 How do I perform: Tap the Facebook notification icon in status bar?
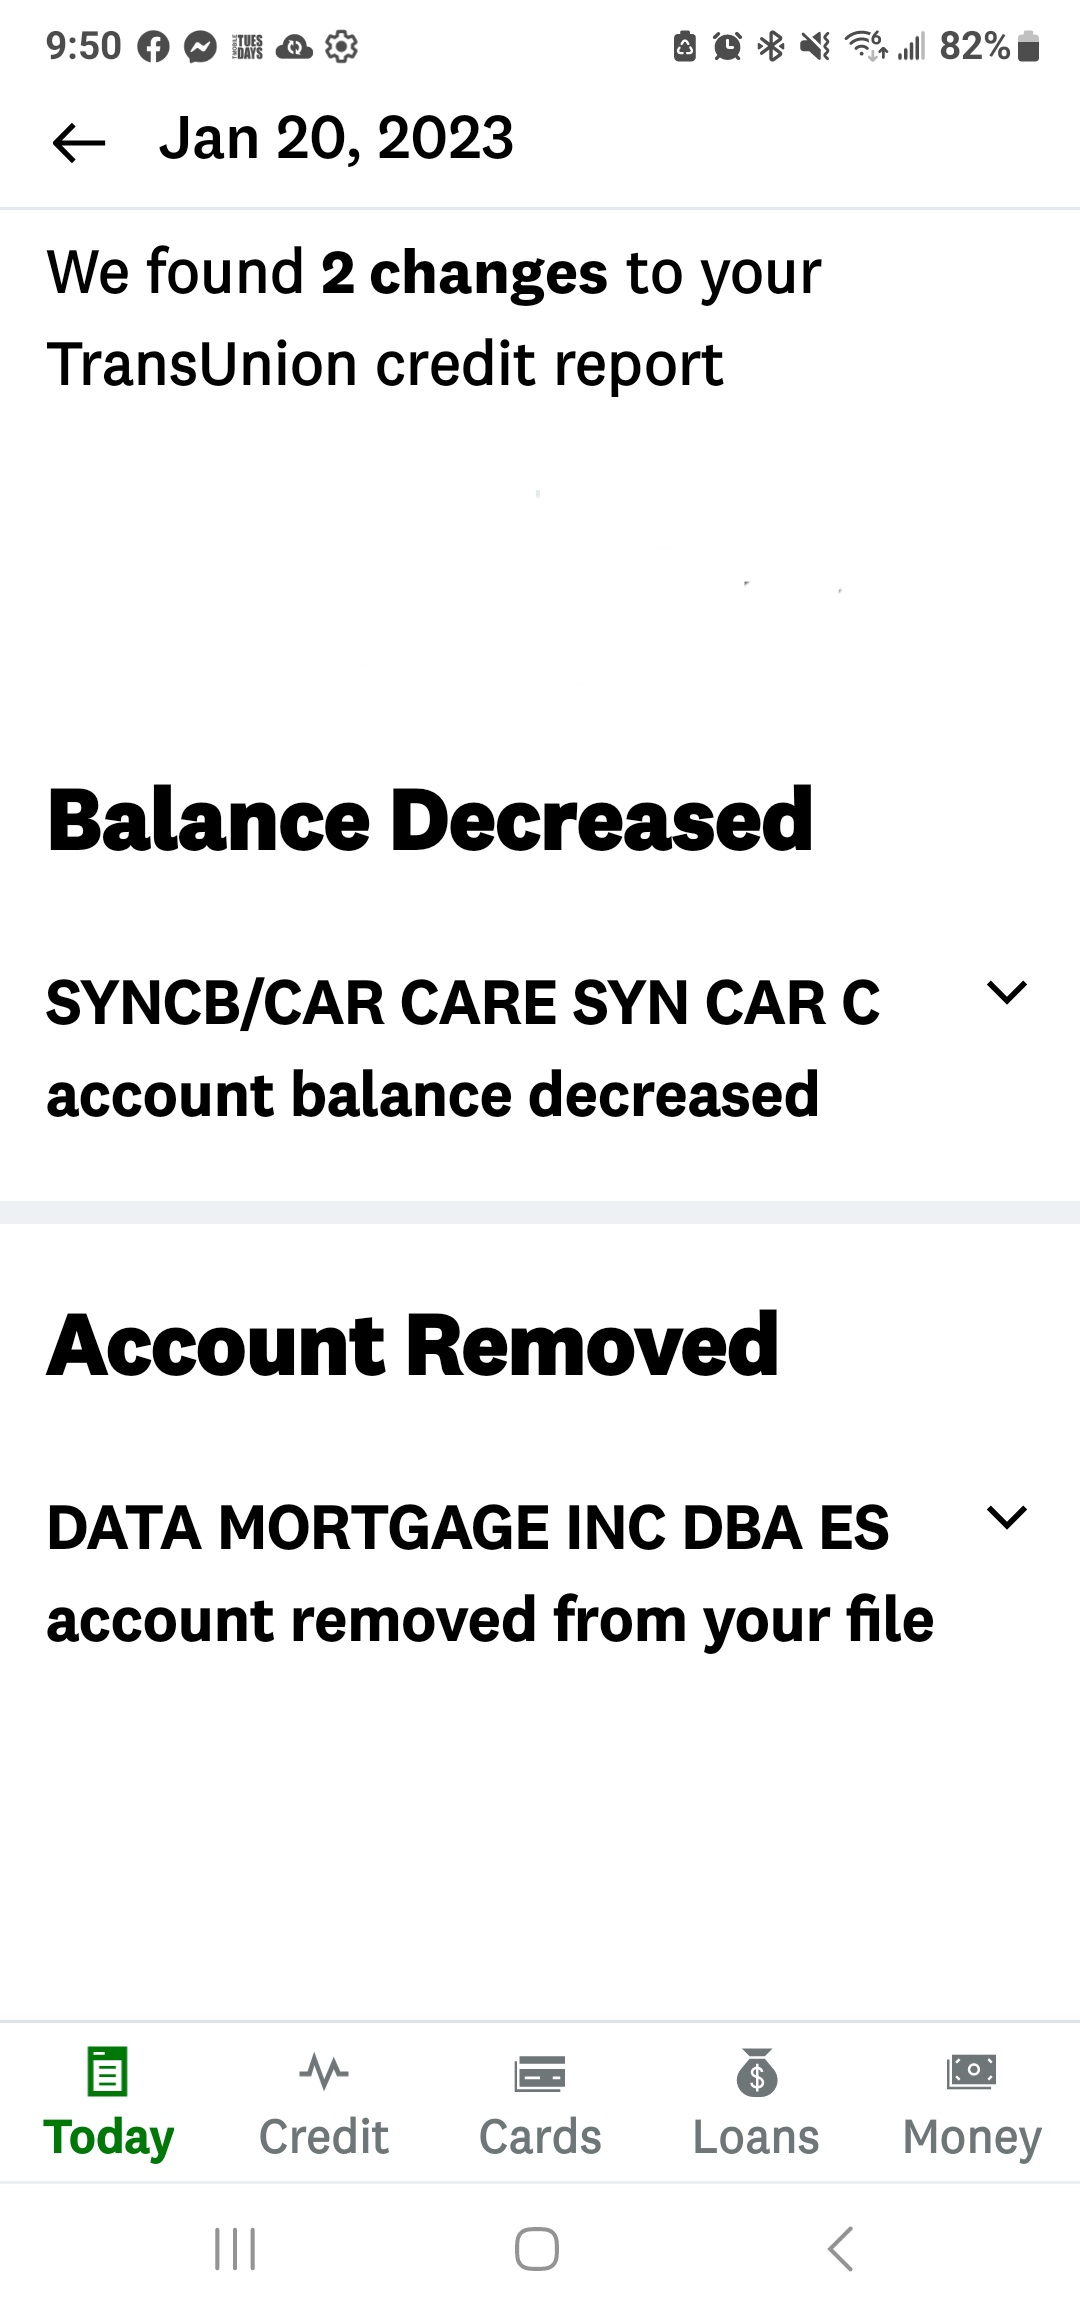153,47
